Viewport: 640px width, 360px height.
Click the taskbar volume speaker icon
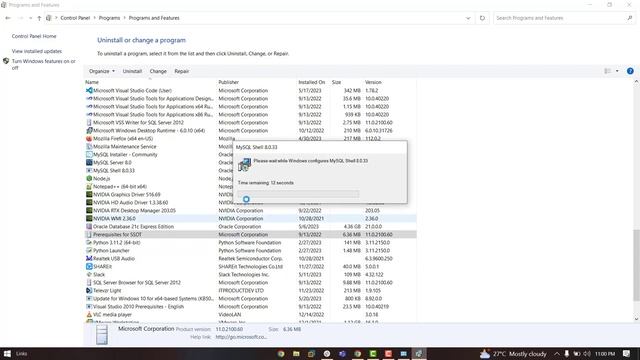(587, 353)
